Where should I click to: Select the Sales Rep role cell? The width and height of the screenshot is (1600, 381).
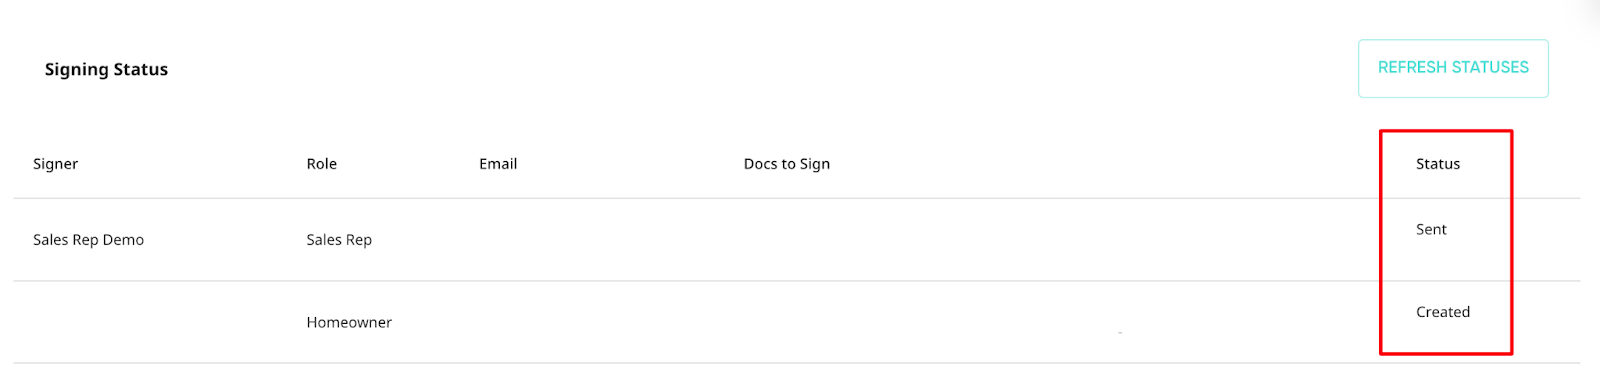(x=339, y=240)
